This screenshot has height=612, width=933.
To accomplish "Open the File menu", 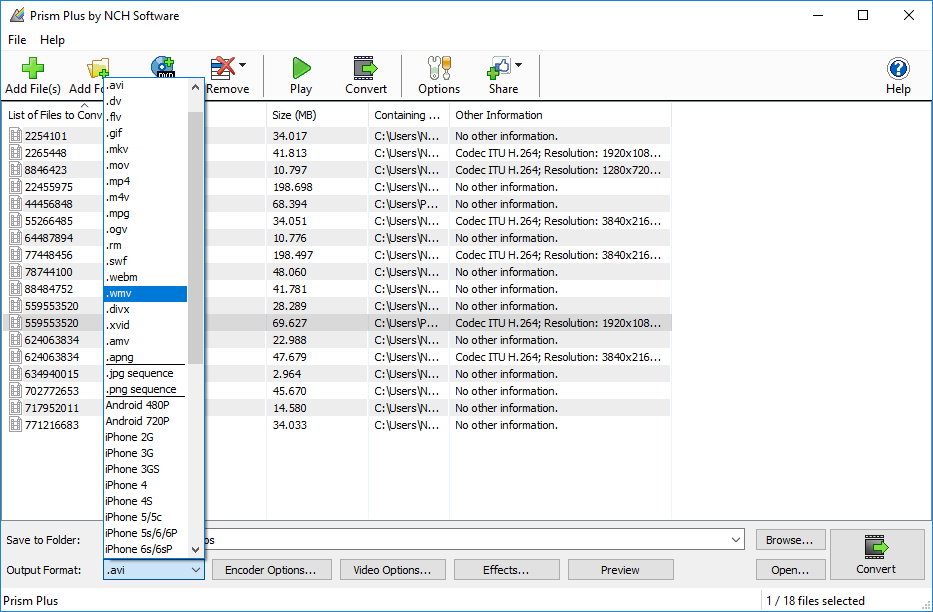I will 17,40.
